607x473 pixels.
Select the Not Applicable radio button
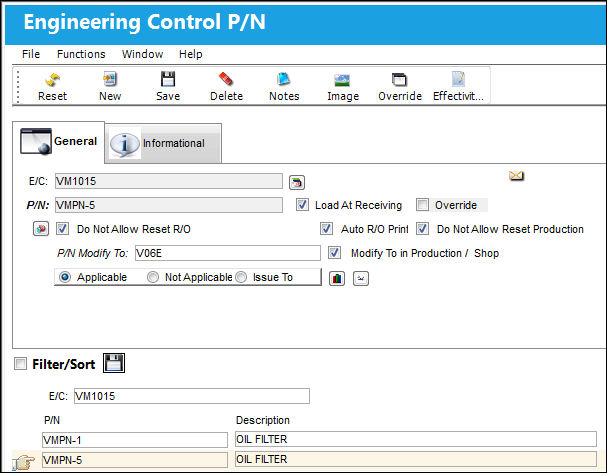click(153, 277)
